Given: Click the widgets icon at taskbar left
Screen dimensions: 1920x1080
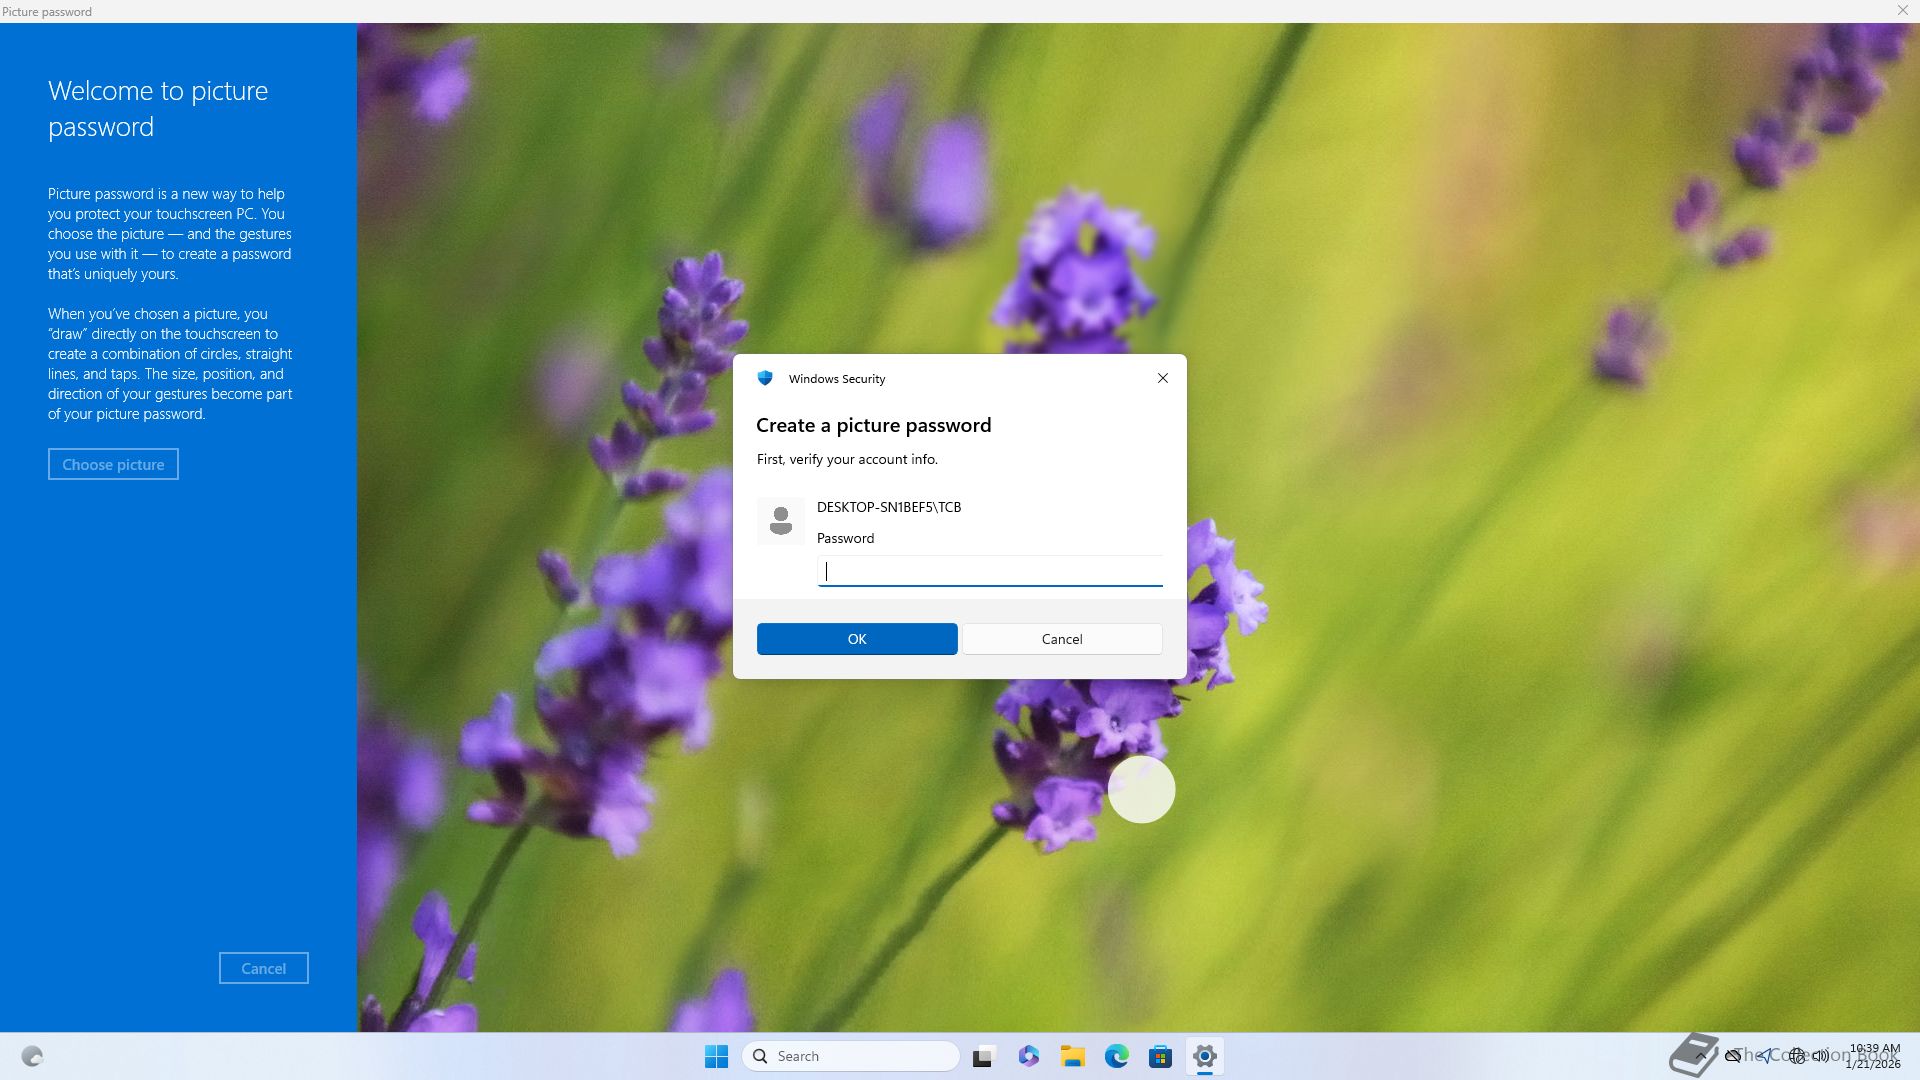Looking at the screenshot, I should pos(32,1056).
